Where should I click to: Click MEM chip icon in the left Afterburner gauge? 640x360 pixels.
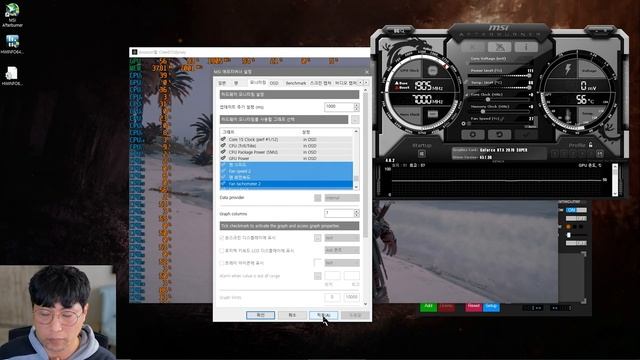tap(433, 114)
